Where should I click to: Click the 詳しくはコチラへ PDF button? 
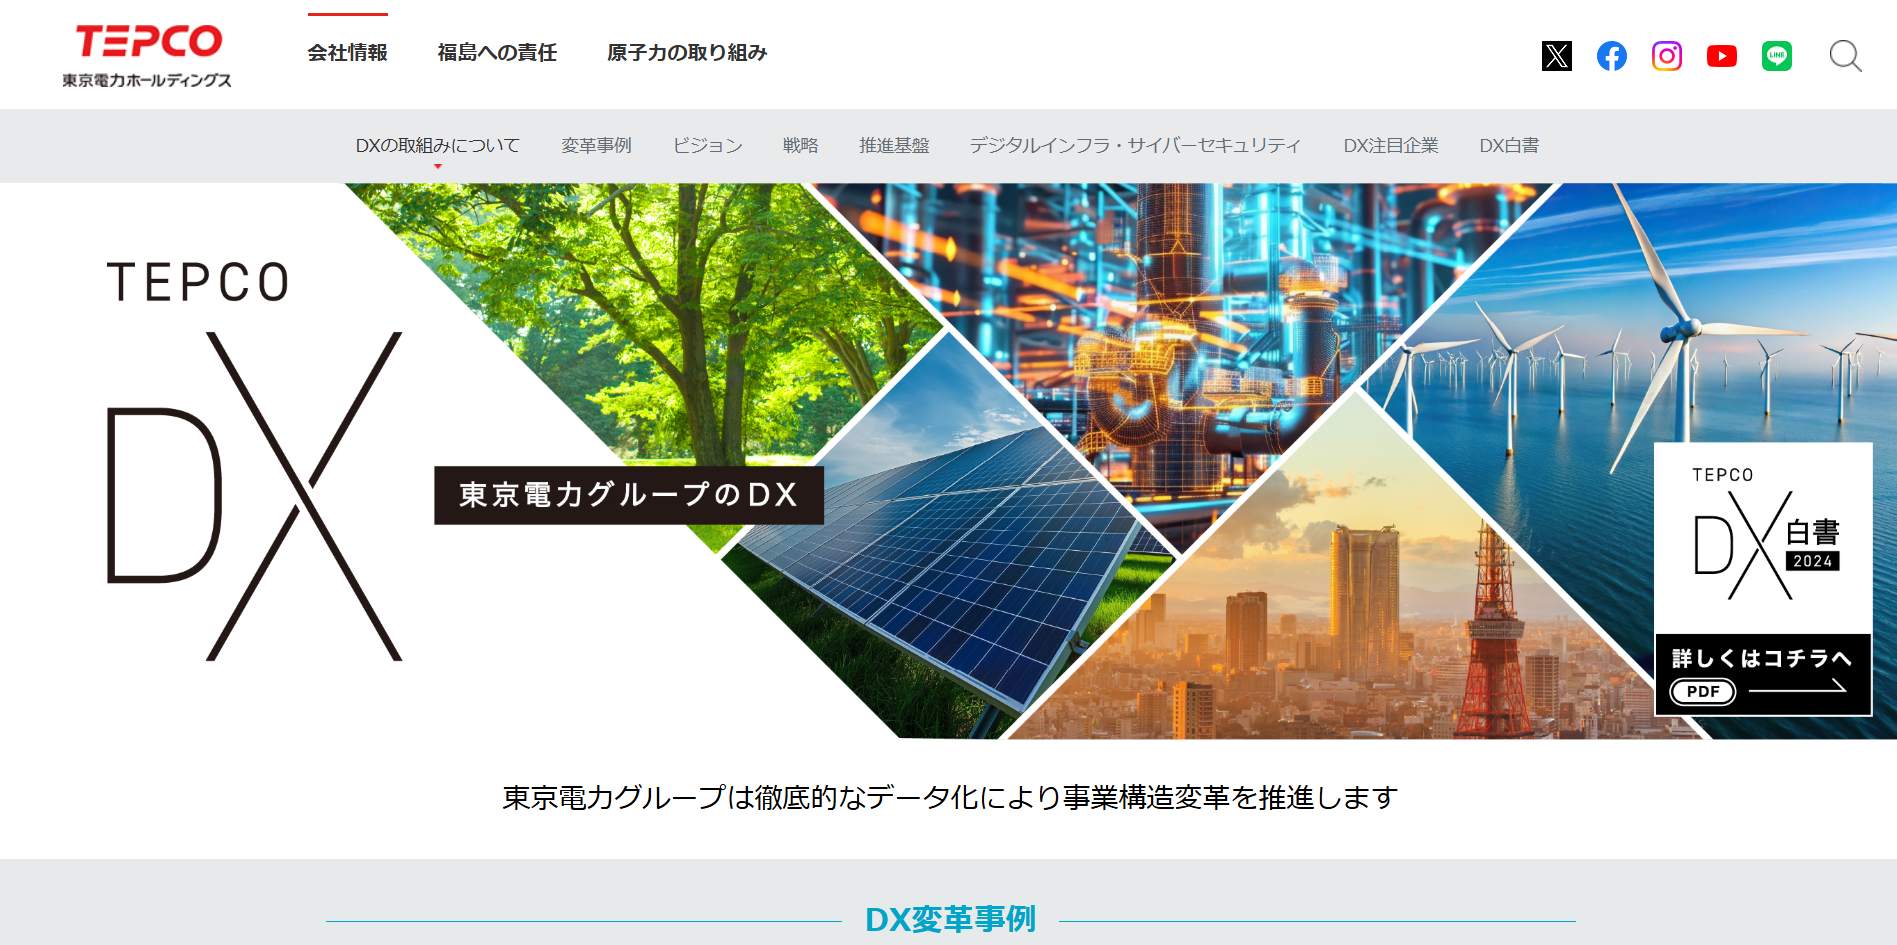1763,675
